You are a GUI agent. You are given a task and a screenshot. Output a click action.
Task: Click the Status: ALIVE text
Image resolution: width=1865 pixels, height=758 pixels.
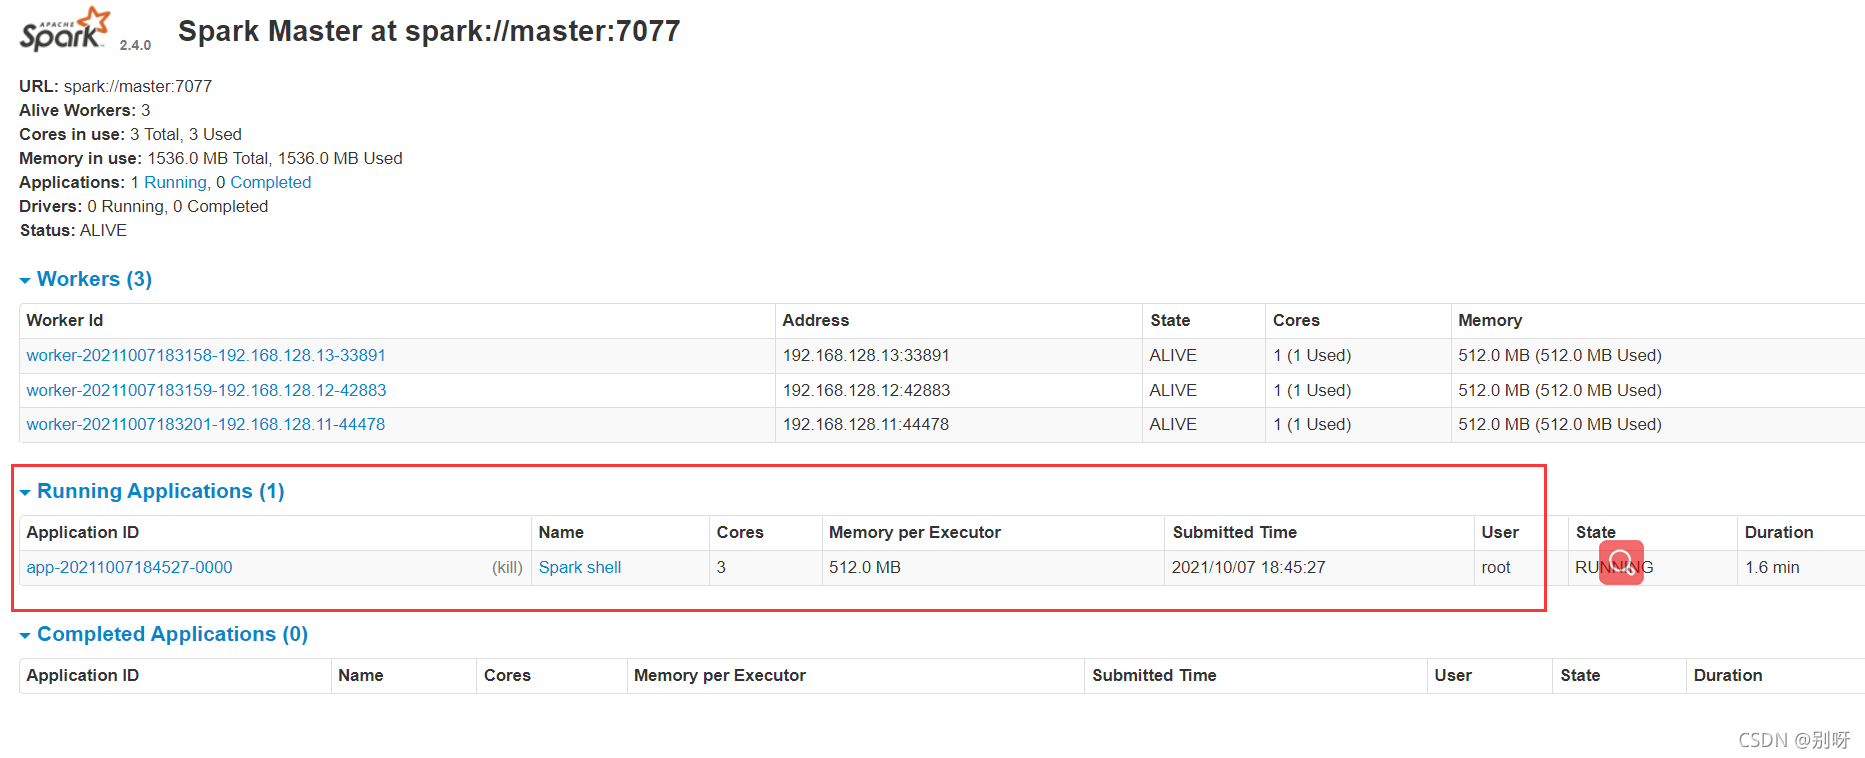point(73,230)
